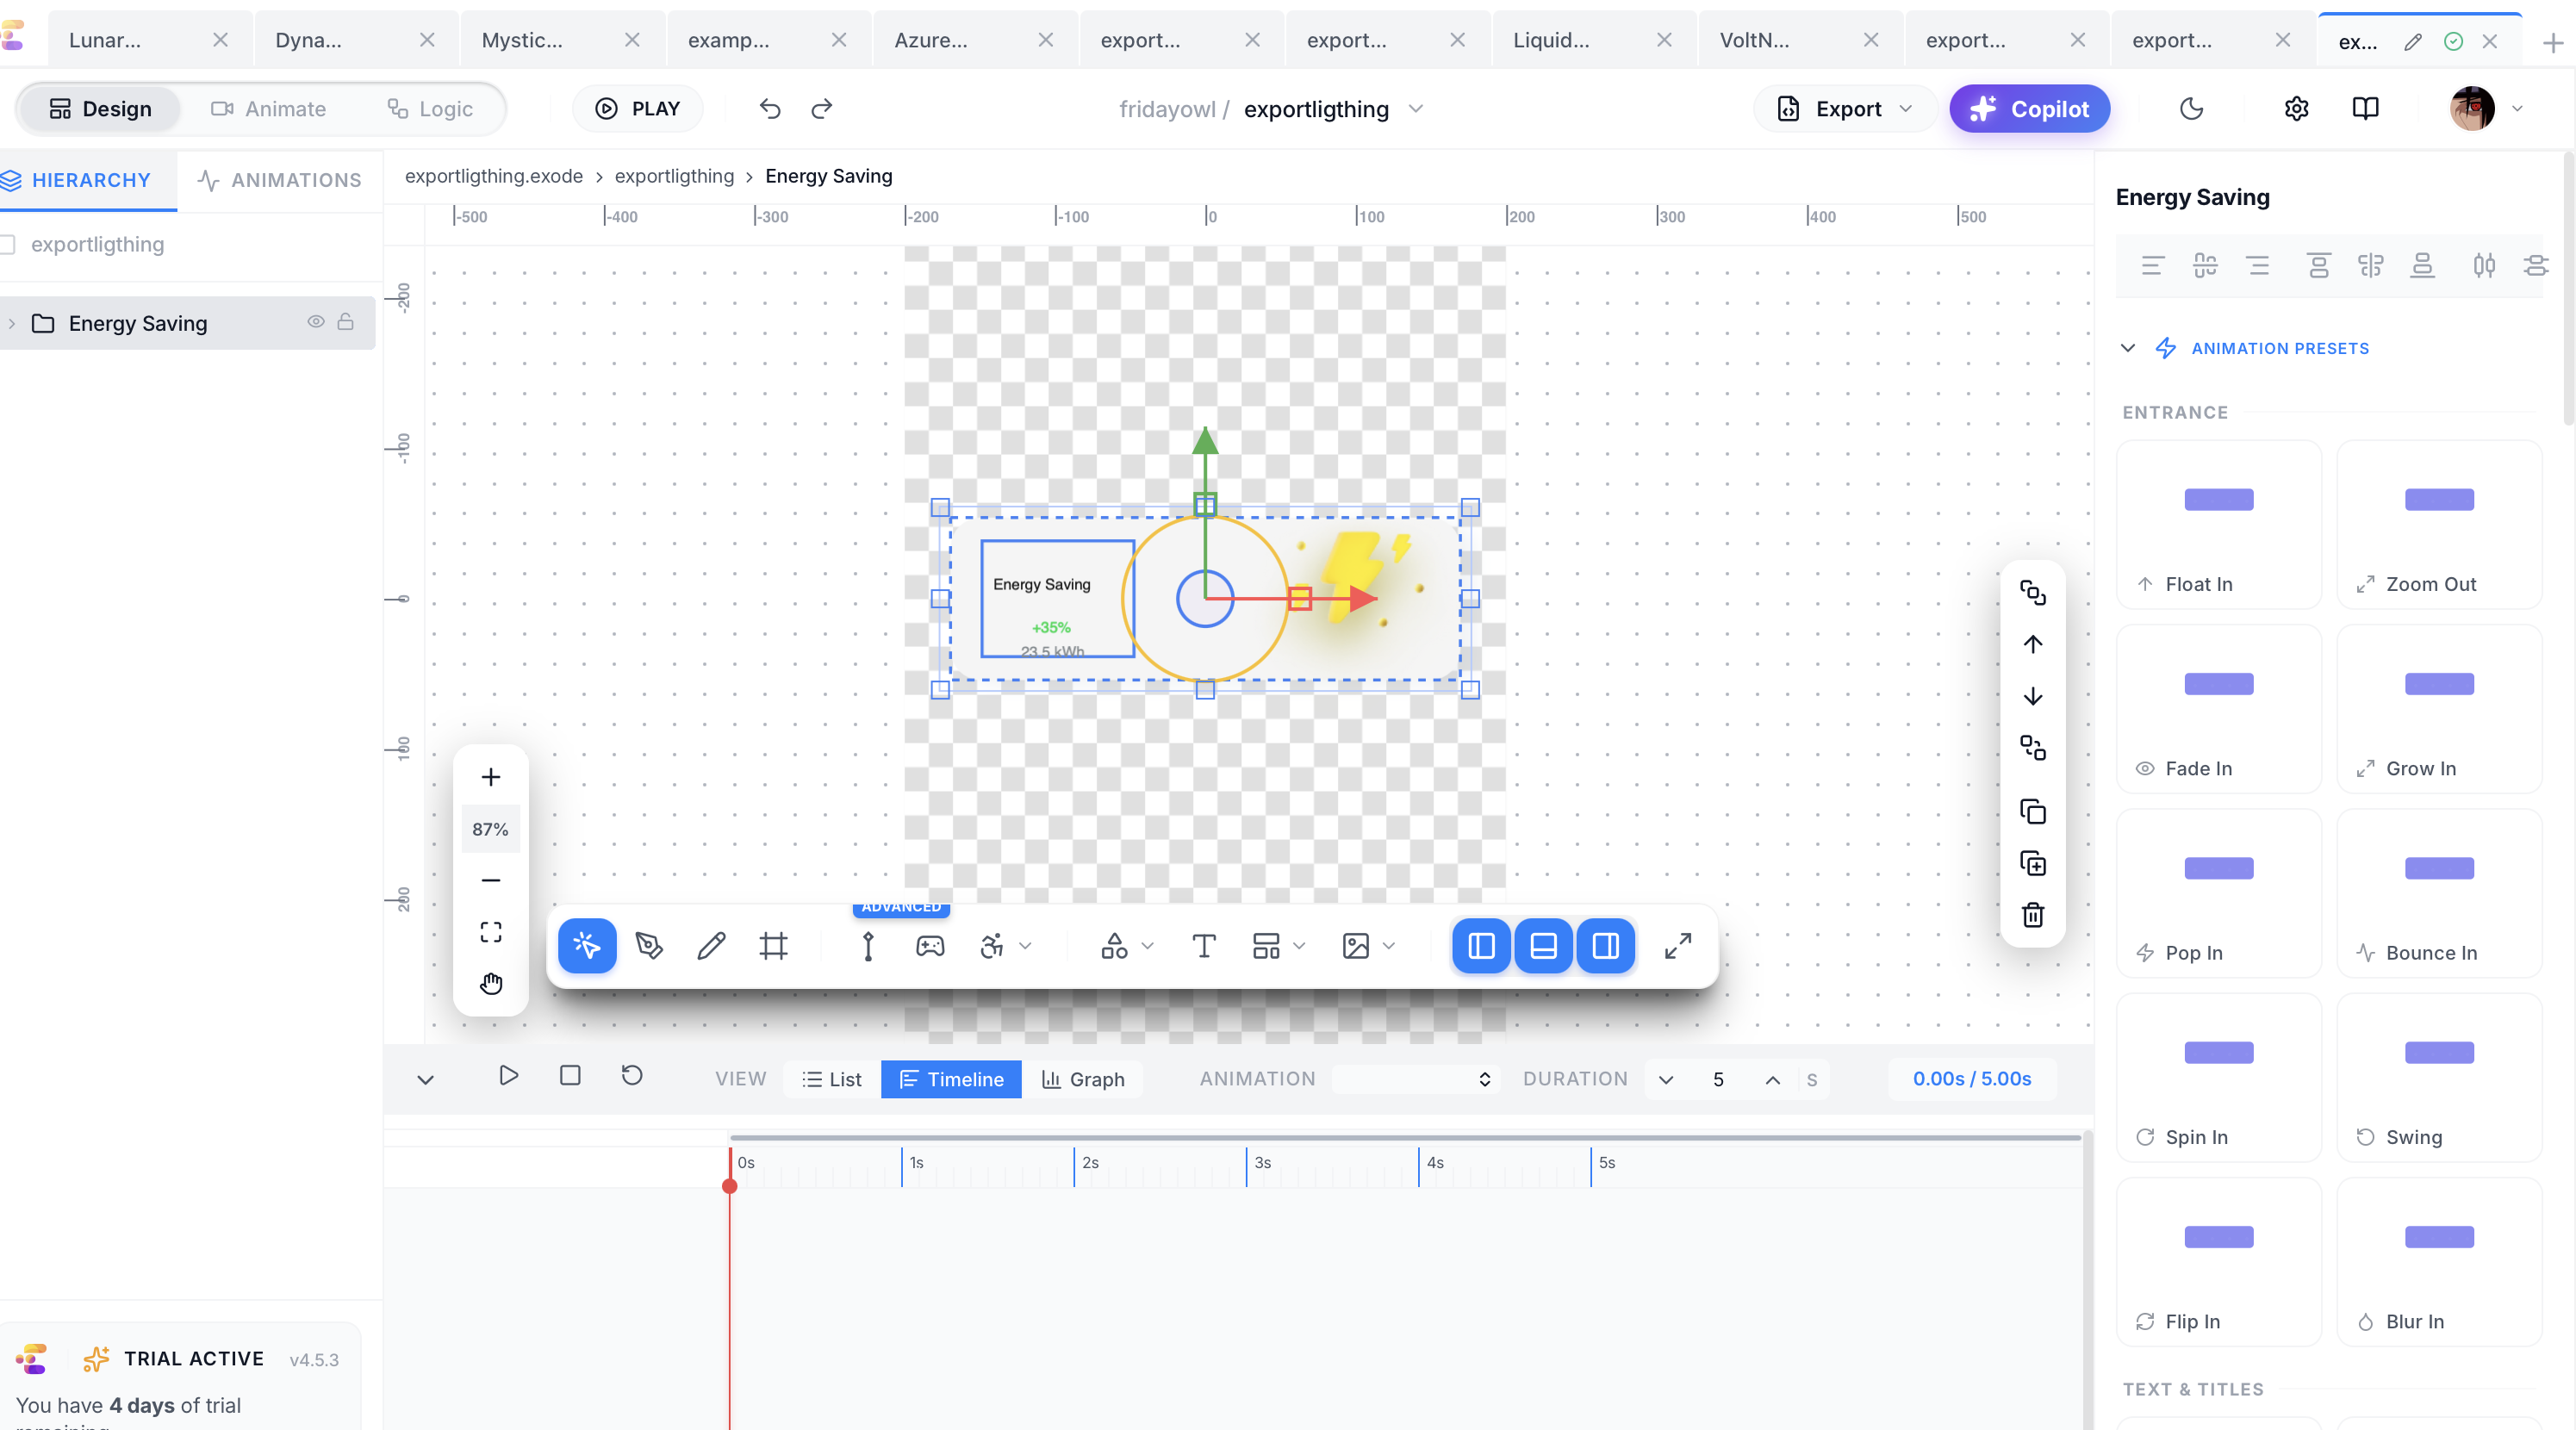Expand the Energy Saving layer in hierarchy
This screenshot has height=1430, width=2576.
click(x=12, y=322)
